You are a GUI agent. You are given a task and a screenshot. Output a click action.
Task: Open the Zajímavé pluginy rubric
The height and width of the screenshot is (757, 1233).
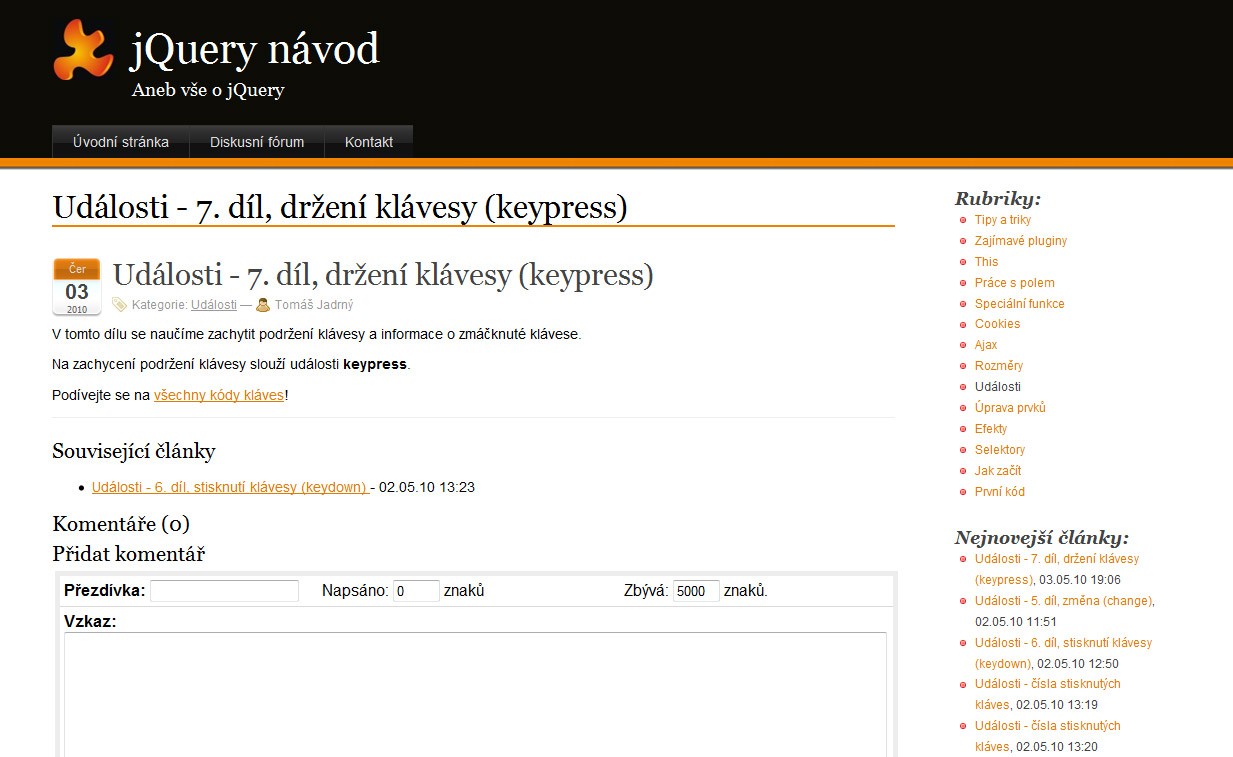[1021, 241]
